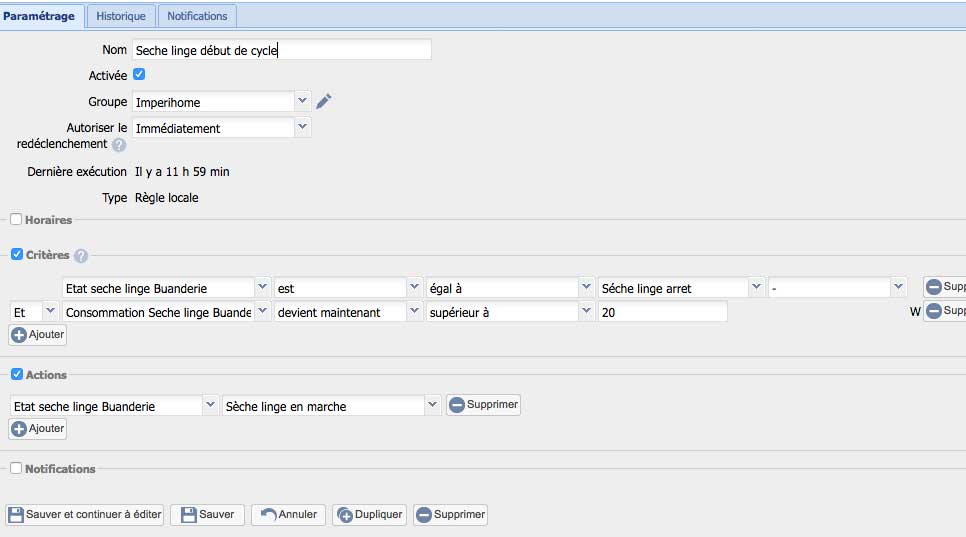The image size is (966, 537).
Task: Duplicate the rule with Dupliquer
Action: tap(370, 515)
